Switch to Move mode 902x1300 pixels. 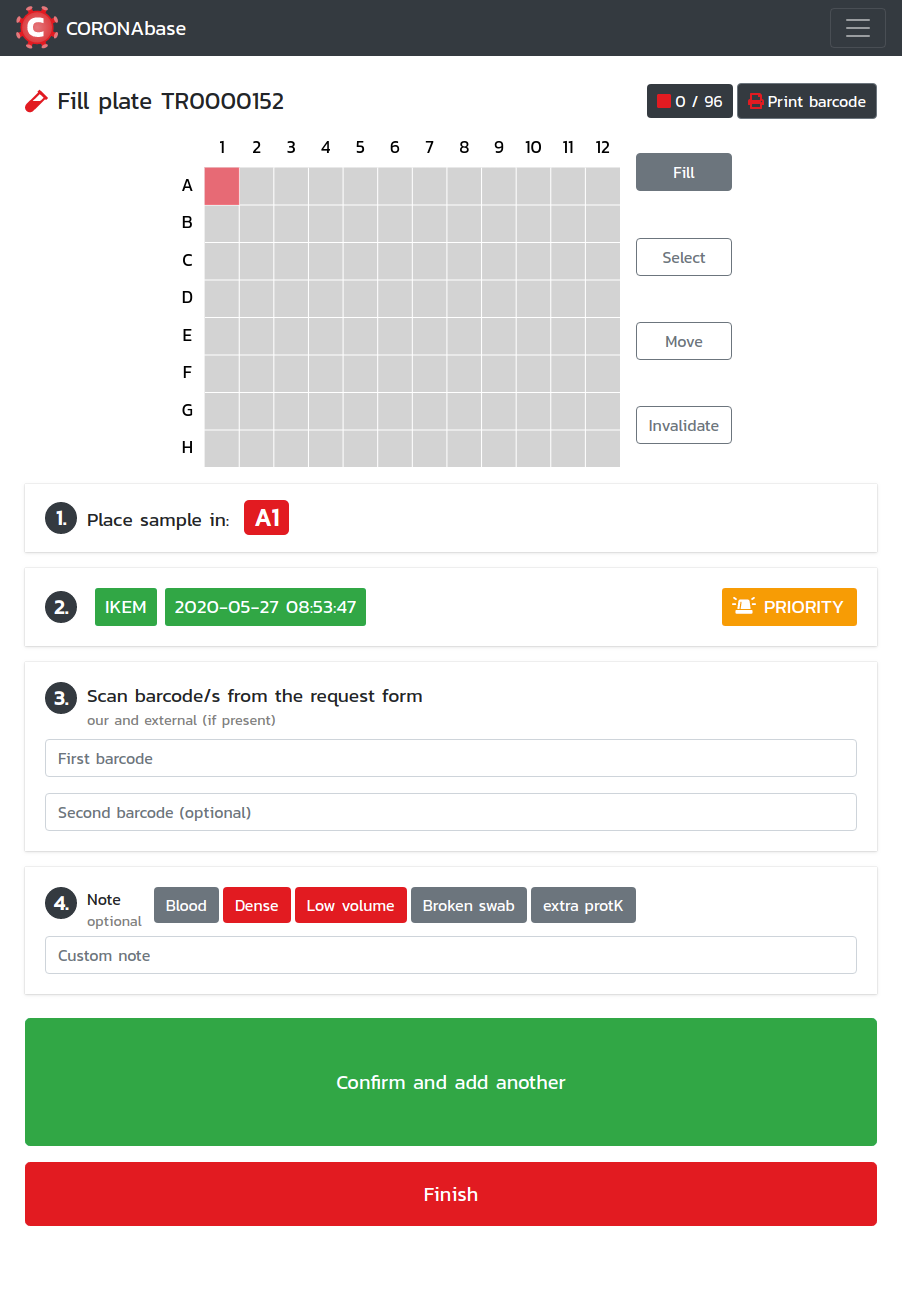click(684, 341)
